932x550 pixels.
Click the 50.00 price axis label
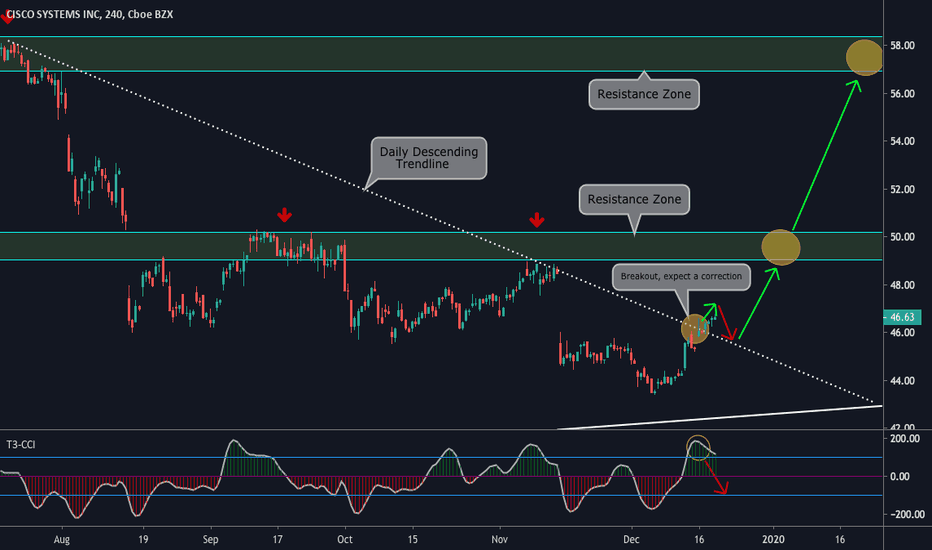coord(902,237)
